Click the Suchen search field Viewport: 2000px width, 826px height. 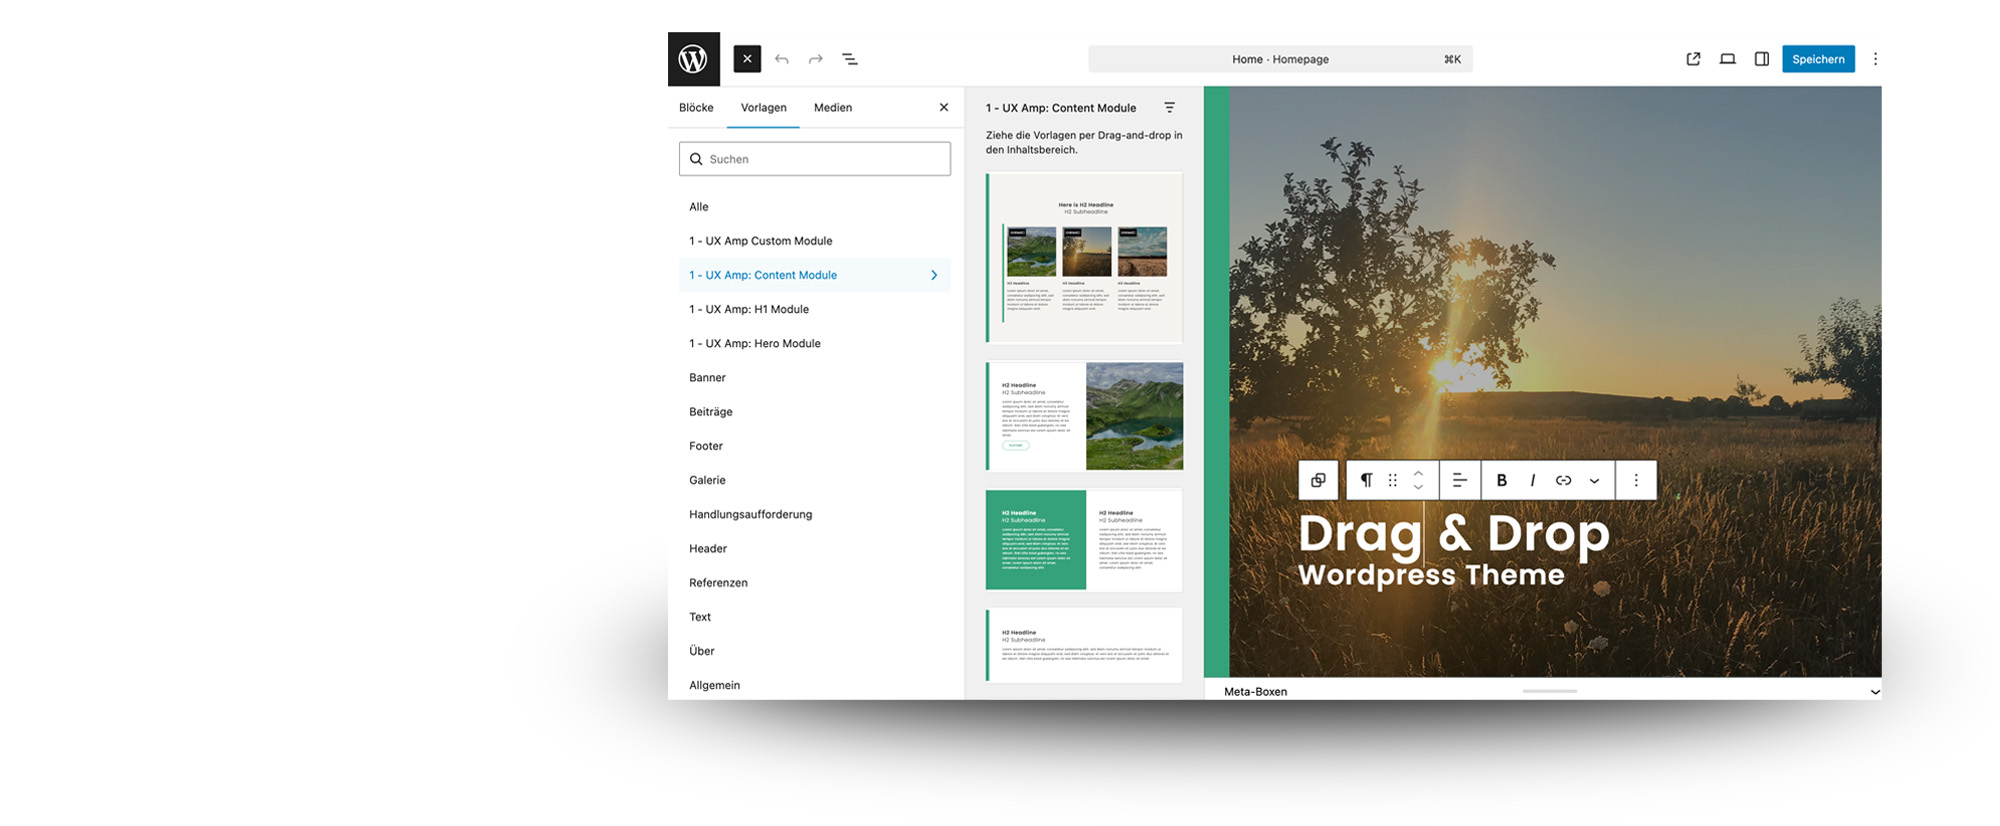point(815,159)
